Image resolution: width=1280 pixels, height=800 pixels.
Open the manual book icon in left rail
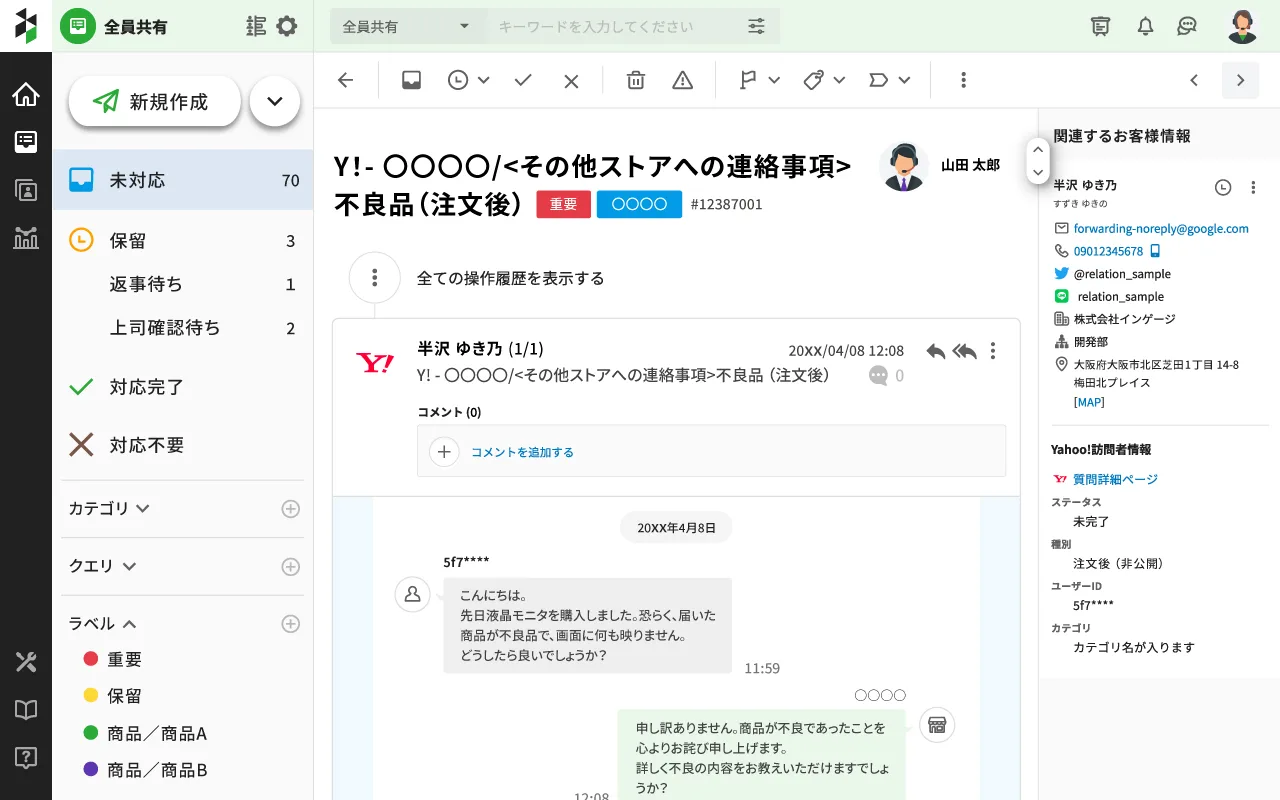pyautogui.click(x=26, y=710)
